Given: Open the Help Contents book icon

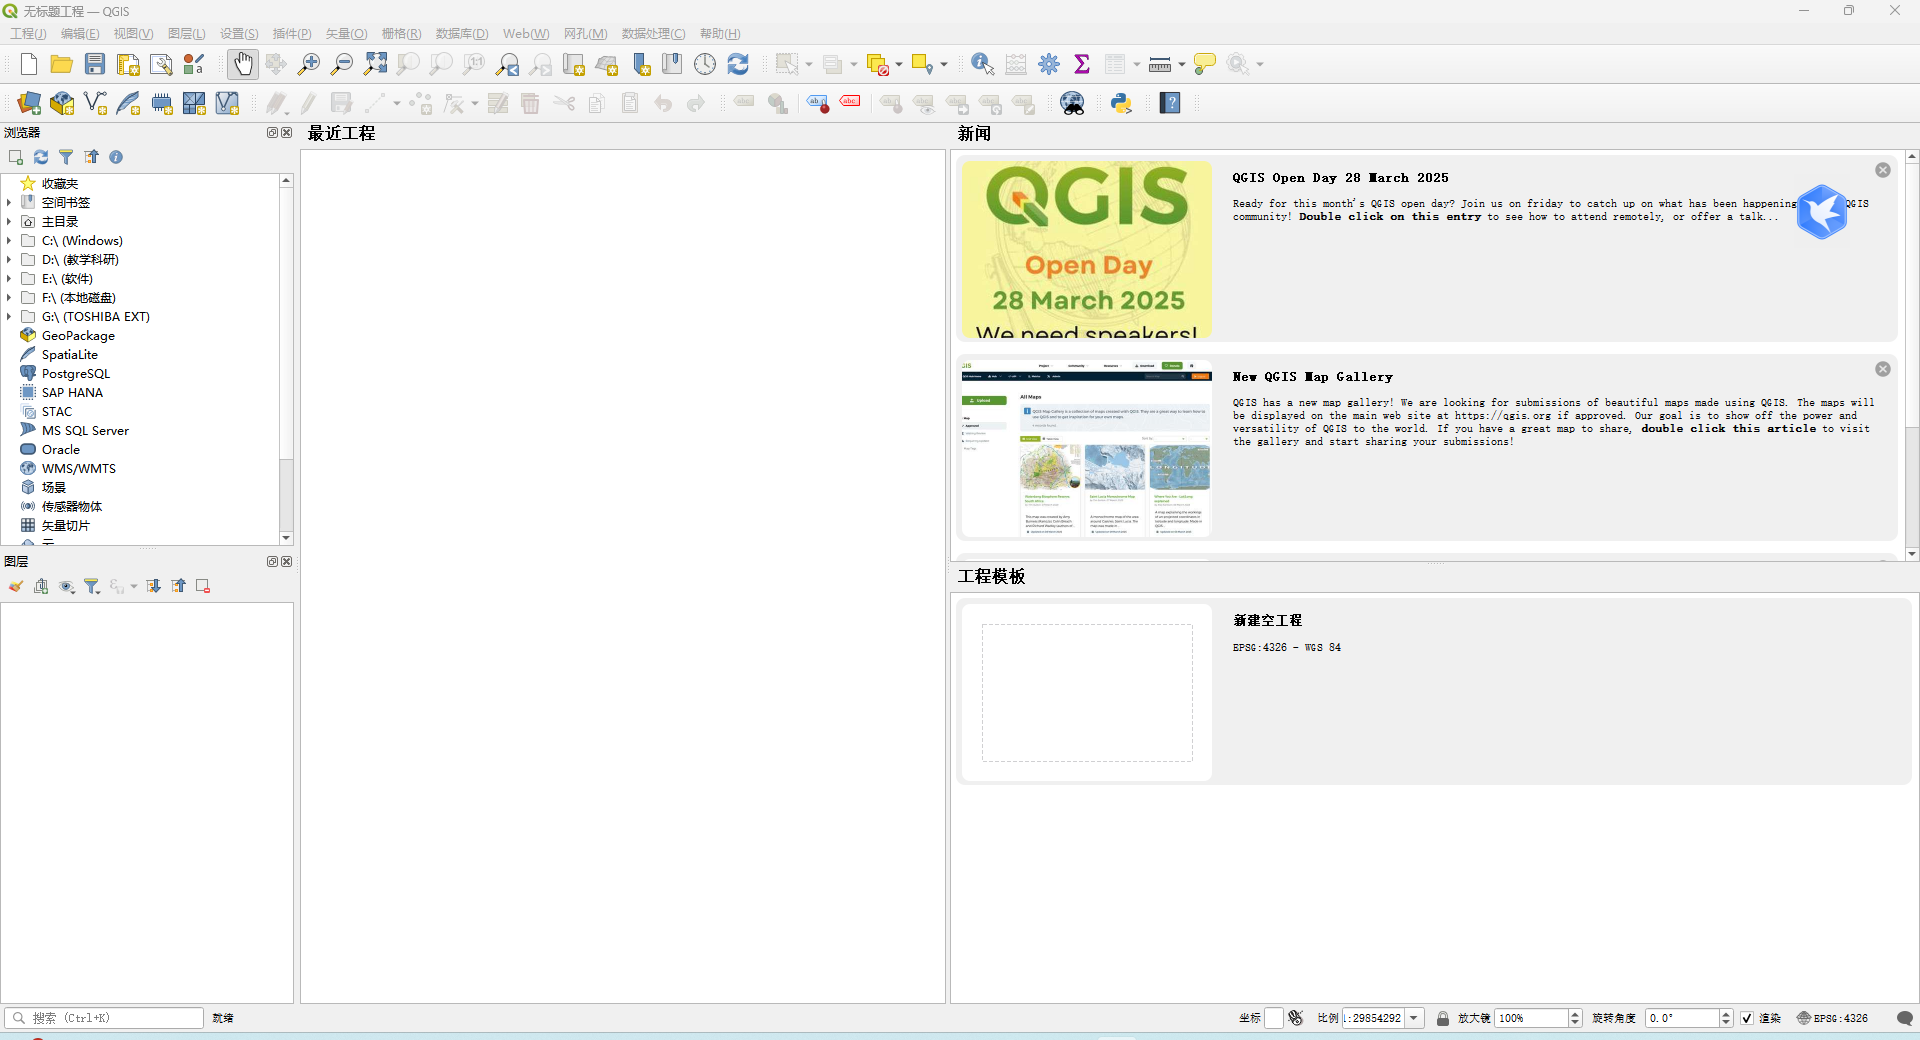Looking at the screenshot, I should coord(1170,103).
